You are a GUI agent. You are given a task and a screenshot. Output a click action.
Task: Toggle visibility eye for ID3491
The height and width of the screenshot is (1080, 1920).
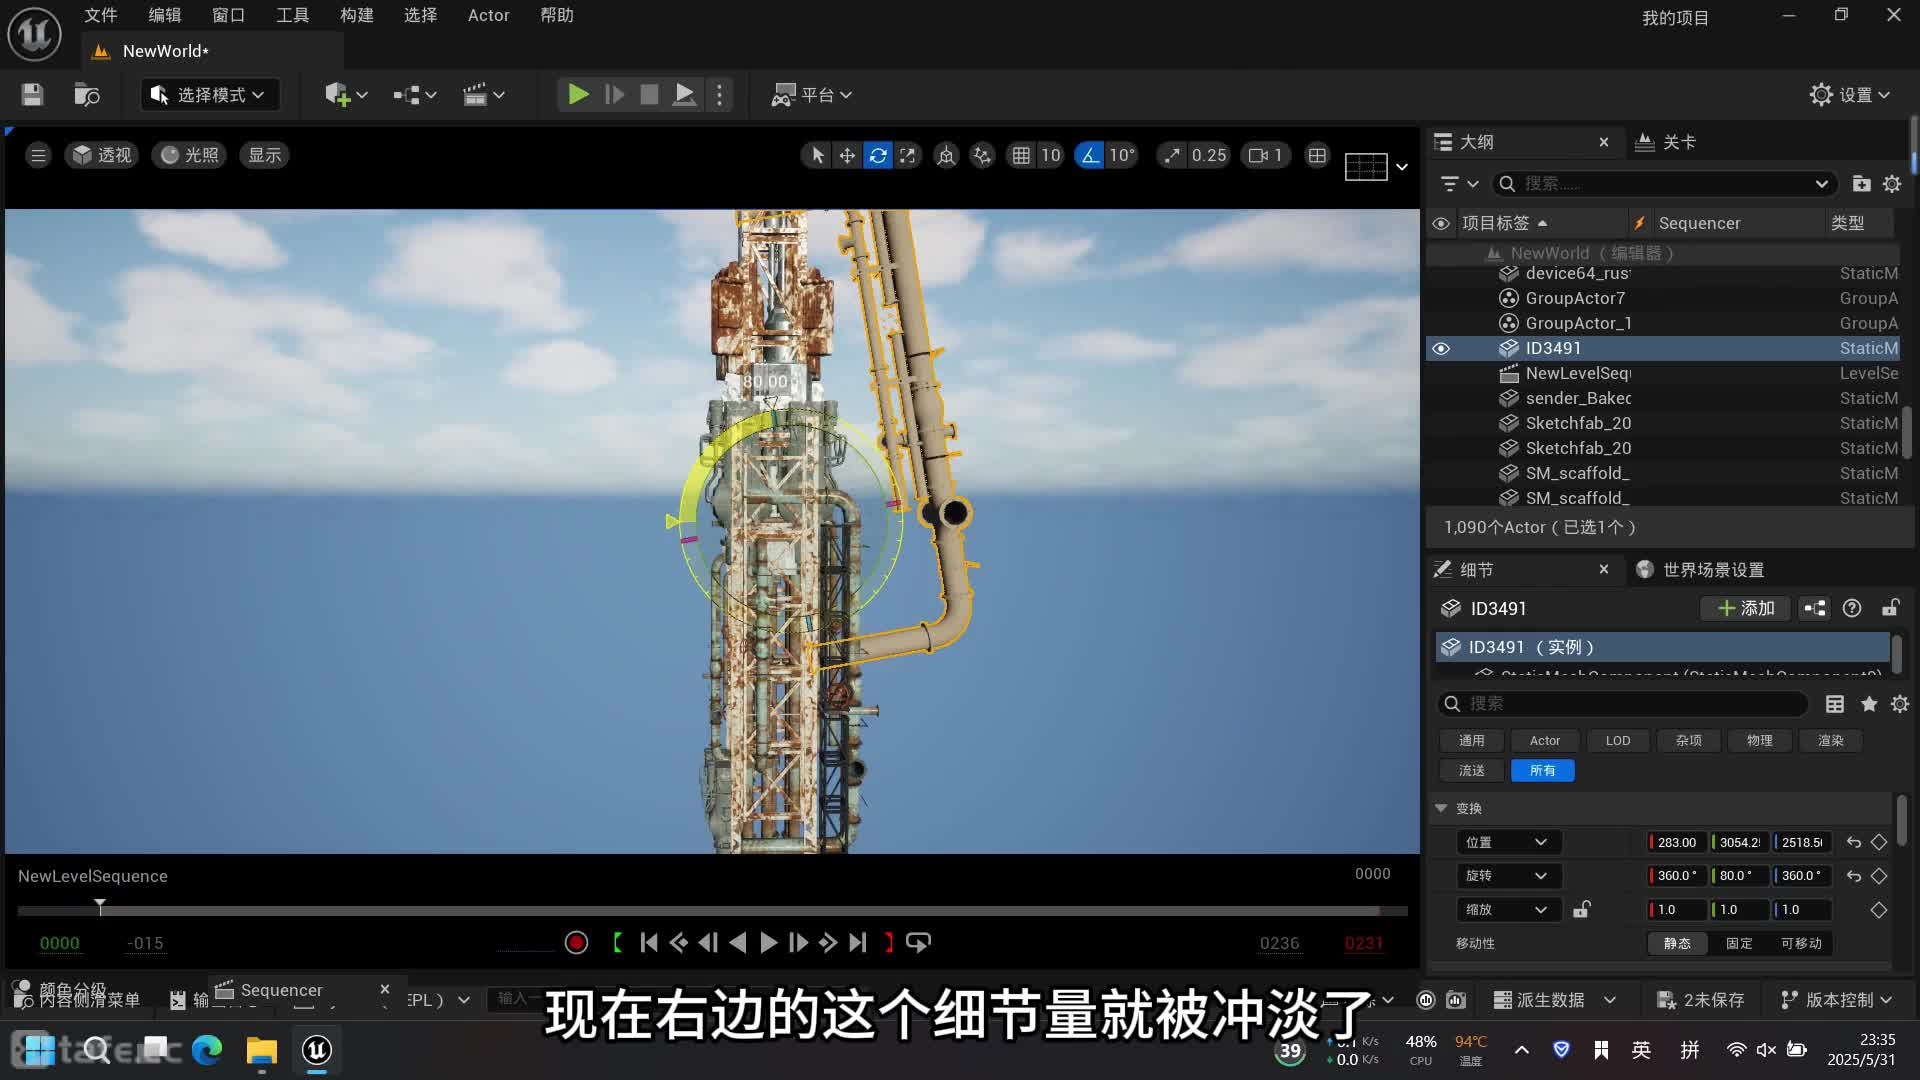(1441, 348)
